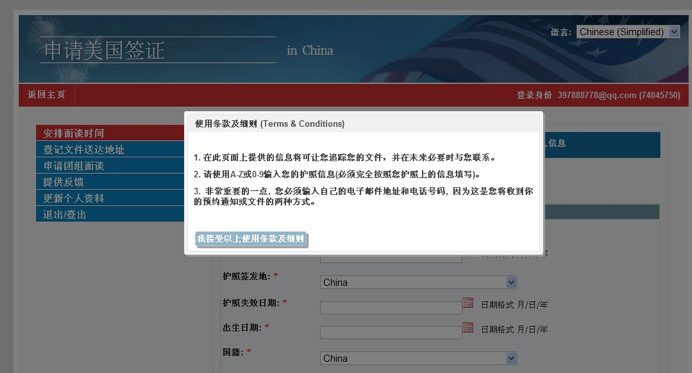Open the 国籍 China dropdown
This screenshot has height=373, width=692.
tap(418, 358)
